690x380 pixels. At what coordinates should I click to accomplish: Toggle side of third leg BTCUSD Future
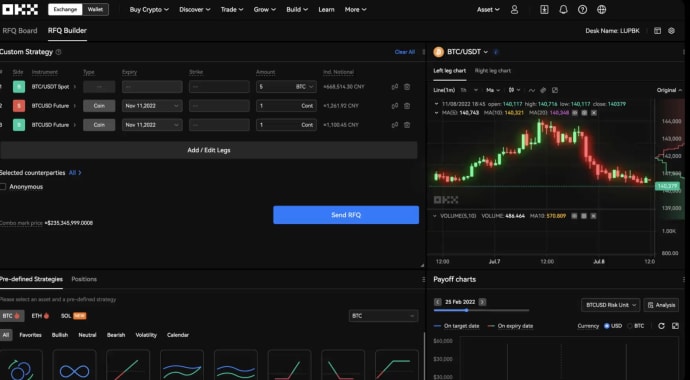click(19, 125)
